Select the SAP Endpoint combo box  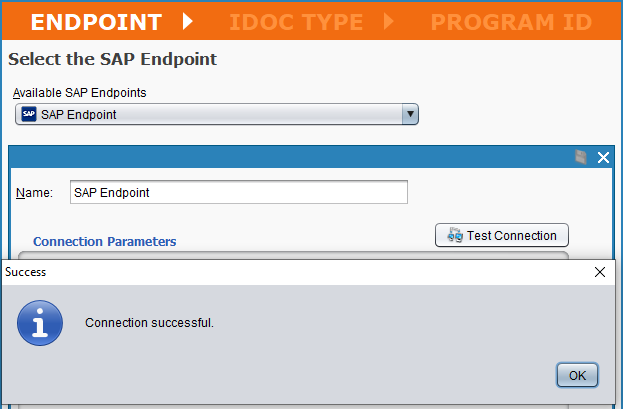tap(216, 115)
